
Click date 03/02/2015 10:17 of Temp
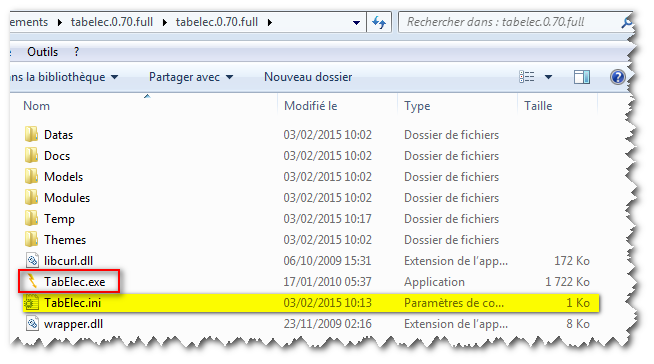pos(327,219)
